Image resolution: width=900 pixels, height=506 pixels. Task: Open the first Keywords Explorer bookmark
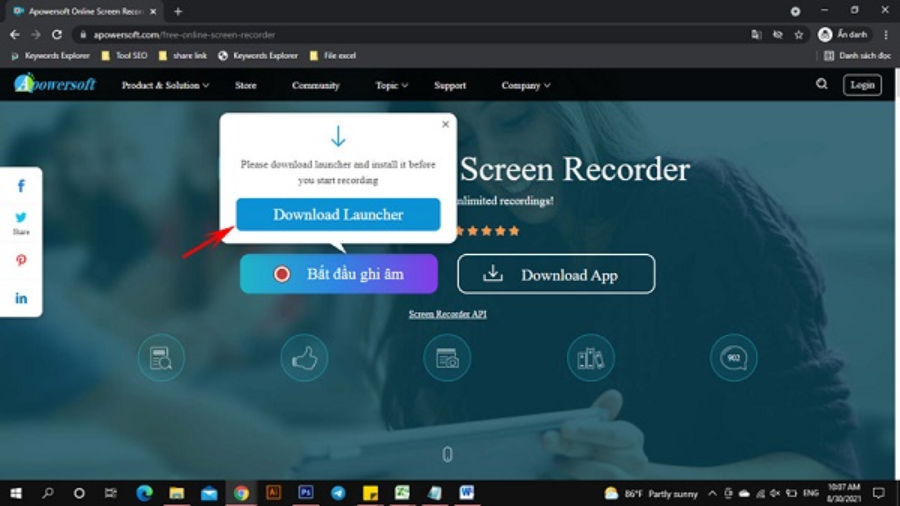click(51, 56)
